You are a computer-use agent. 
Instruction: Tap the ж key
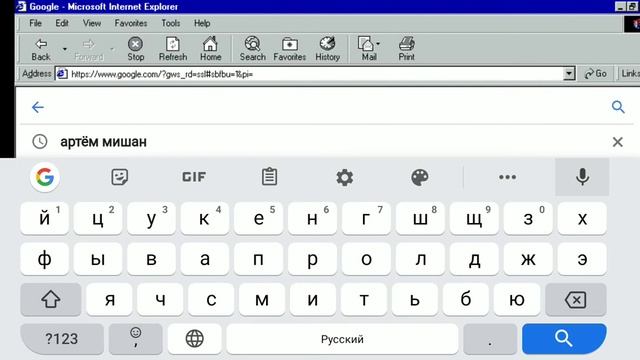528,259
